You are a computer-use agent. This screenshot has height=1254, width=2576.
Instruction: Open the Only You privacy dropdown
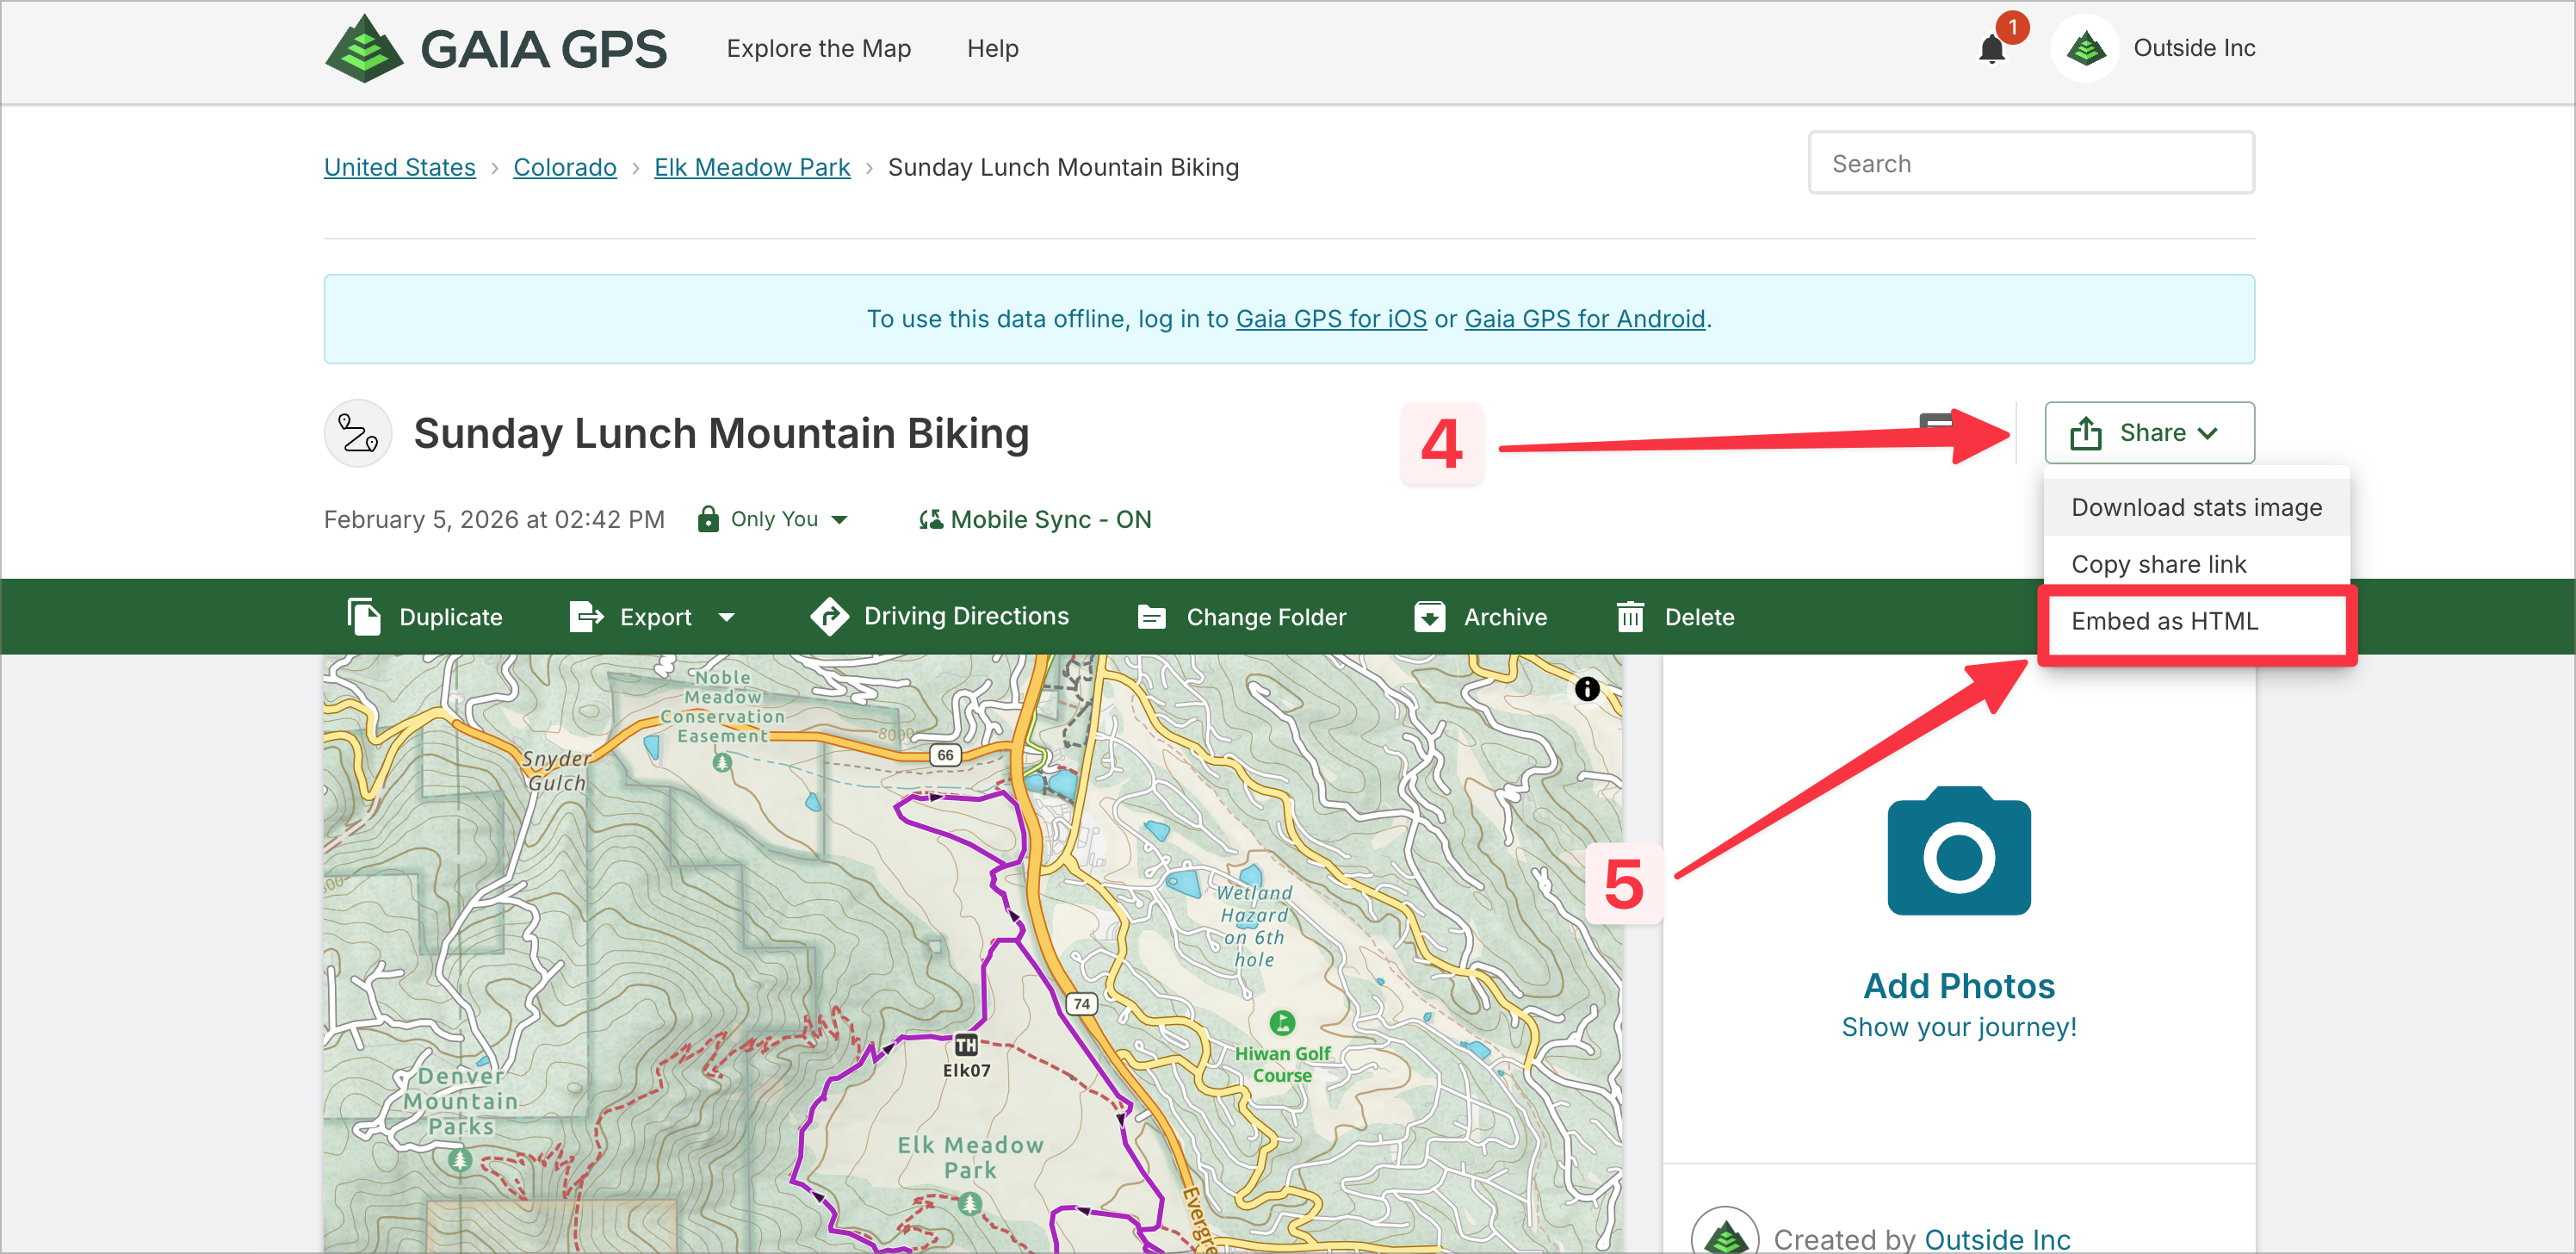pyautogui.click(x=773, y=520)
